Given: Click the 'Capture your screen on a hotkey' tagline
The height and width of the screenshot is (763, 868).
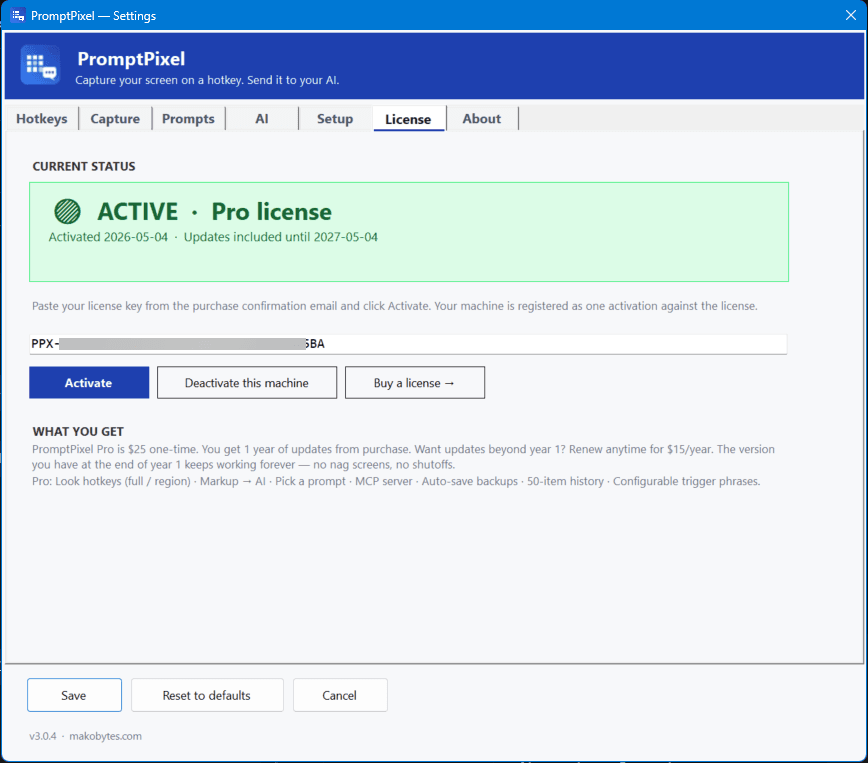Looking at the screenshot, I should [207, 80].
